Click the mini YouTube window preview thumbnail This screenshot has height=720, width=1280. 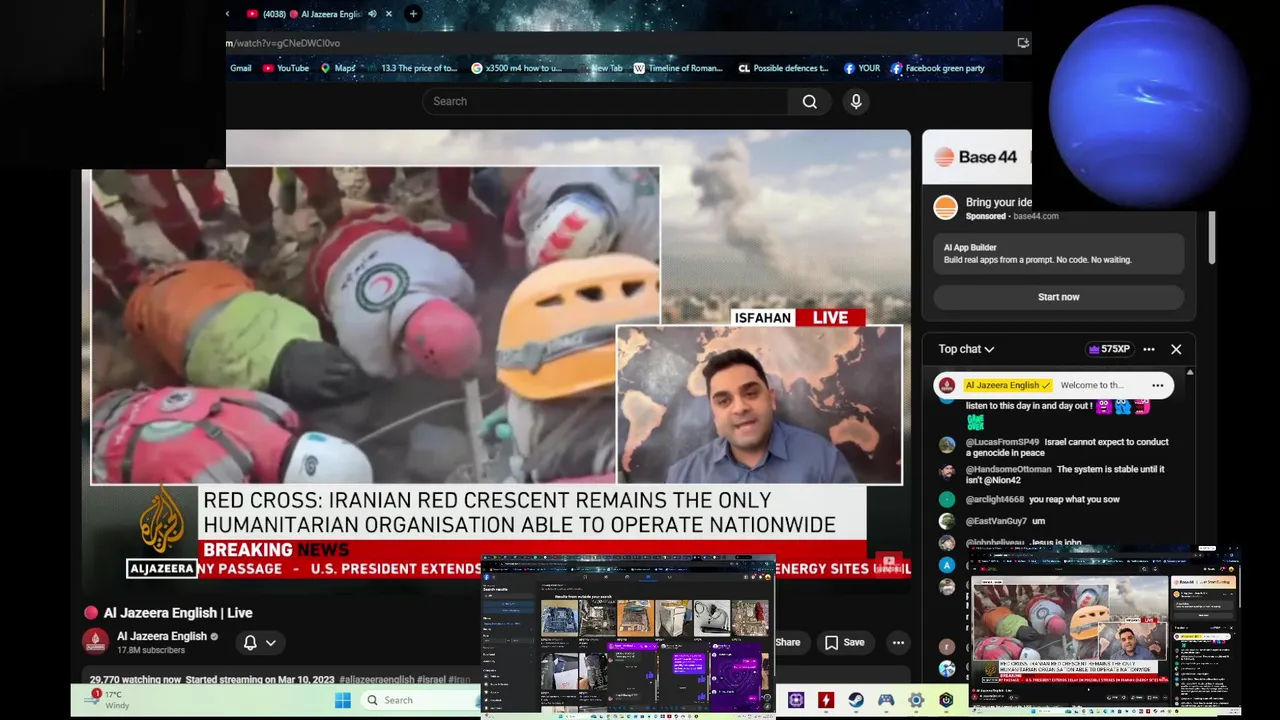1104,630
